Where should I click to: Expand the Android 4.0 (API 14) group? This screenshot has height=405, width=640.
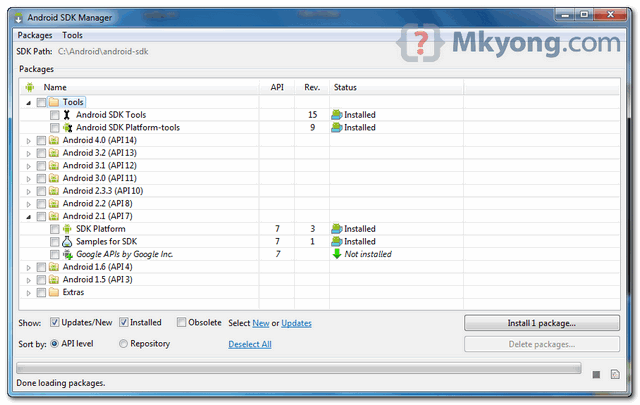[x=29, y=141]
